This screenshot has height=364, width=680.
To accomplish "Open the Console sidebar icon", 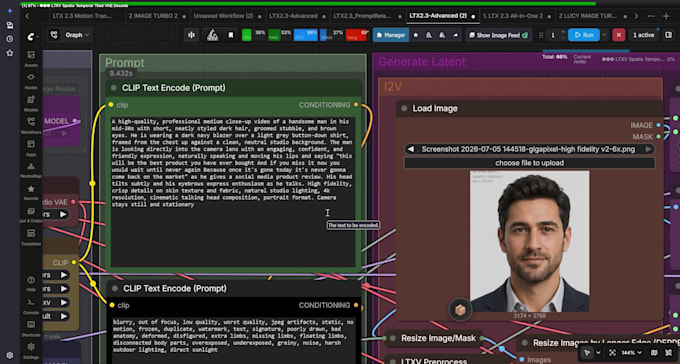I will 31,305.
